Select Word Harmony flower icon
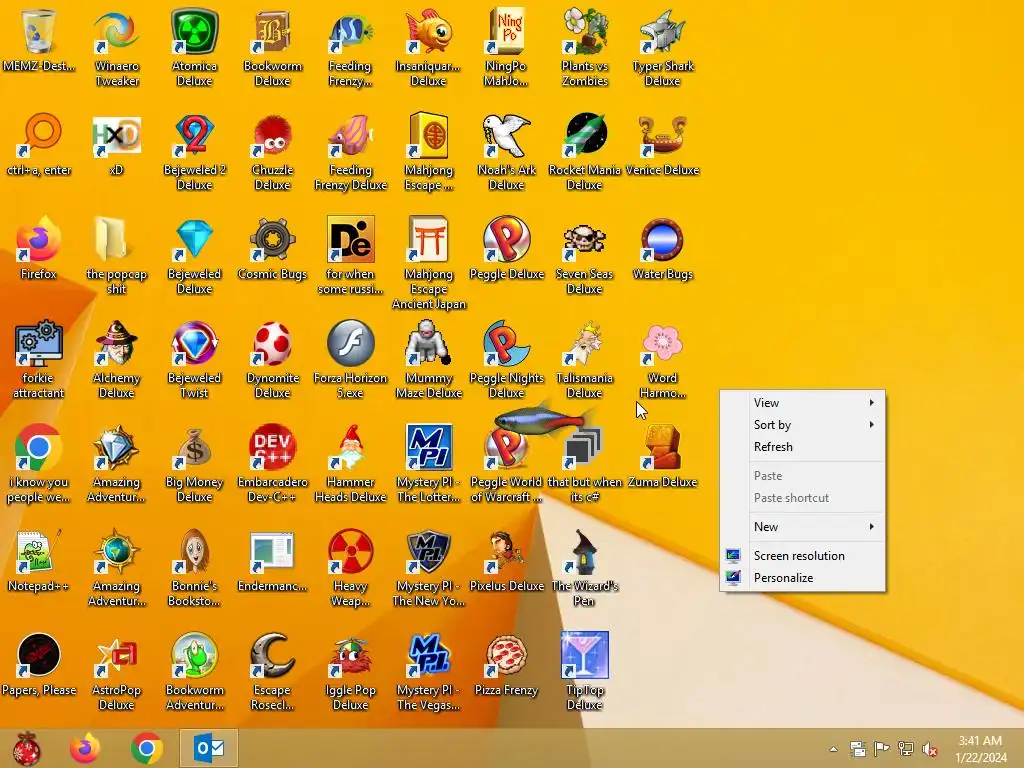 point(662,343)
